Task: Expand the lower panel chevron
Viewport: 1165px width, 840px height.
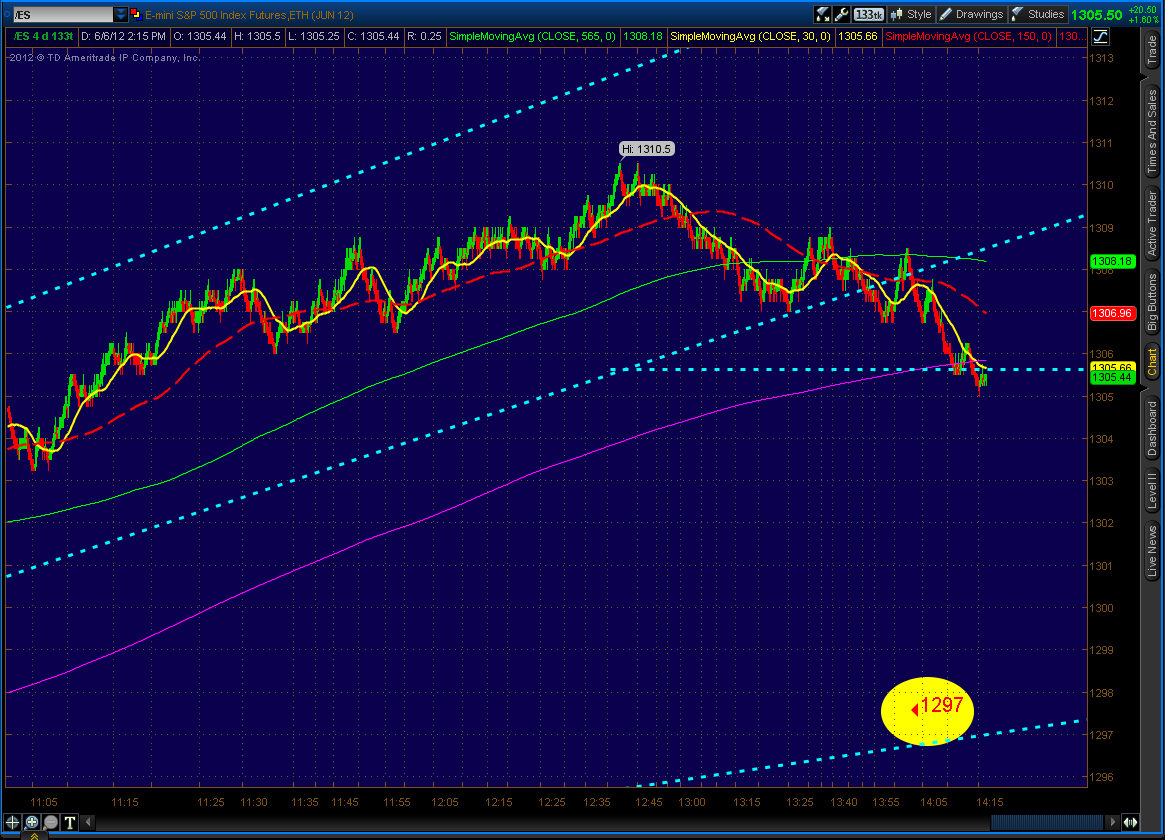Action: (x=34, y=836)
